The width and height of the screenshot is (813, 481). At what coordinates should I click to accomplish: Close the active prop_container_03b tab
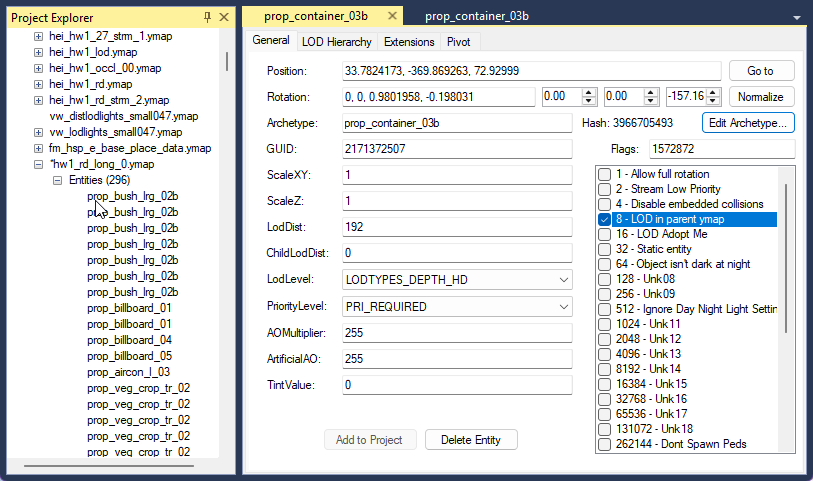pos(392,16)
